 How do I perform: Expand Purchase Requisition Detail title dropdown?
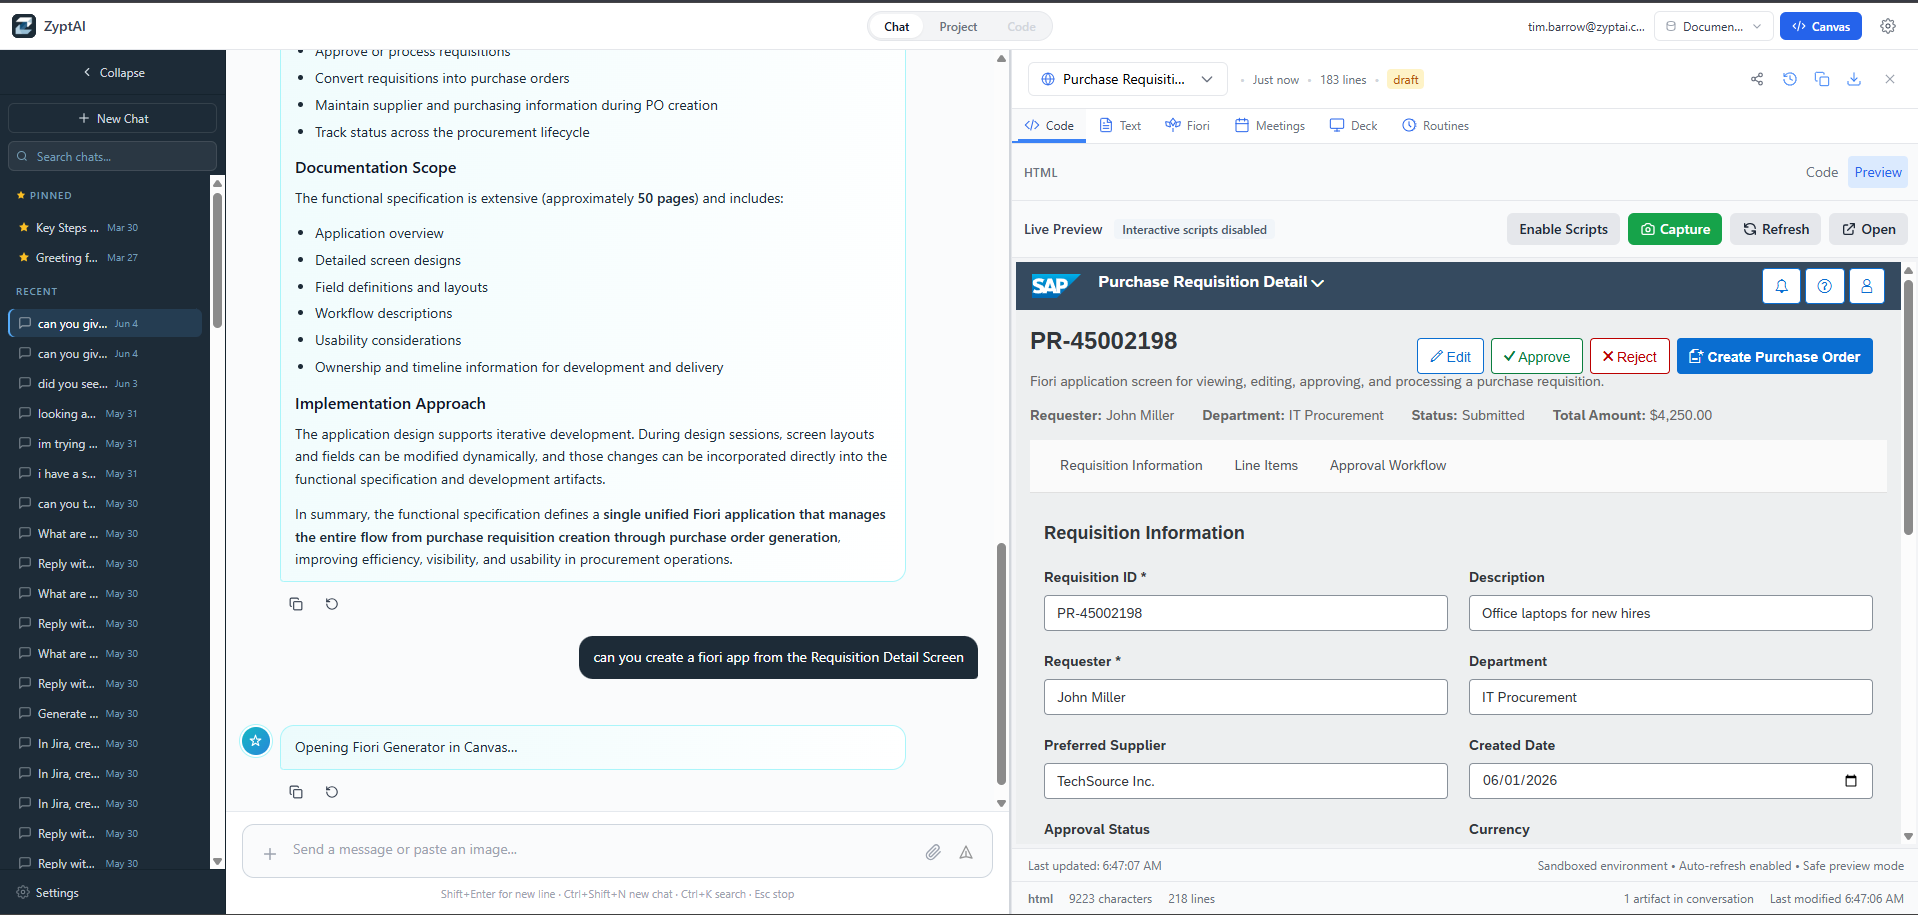tap(1318, 283)
